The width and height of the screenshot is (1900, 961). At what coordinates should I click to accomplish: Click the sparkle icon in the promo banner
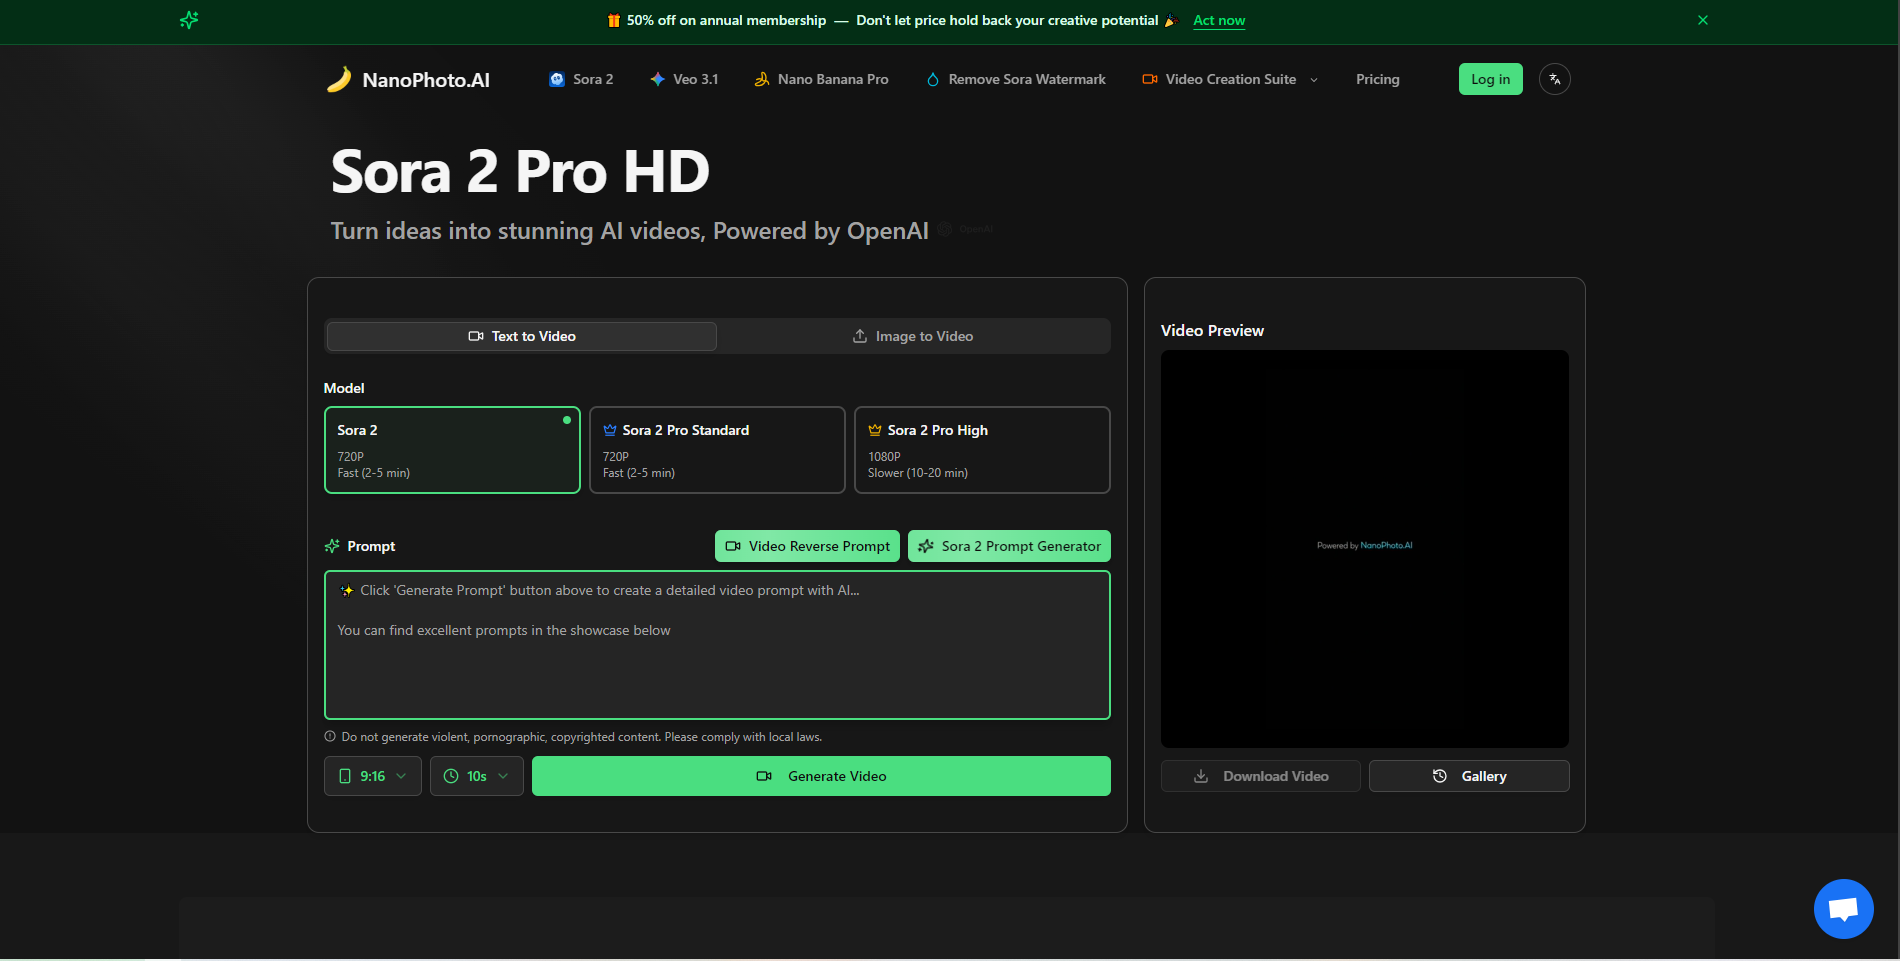pos(189,20)
